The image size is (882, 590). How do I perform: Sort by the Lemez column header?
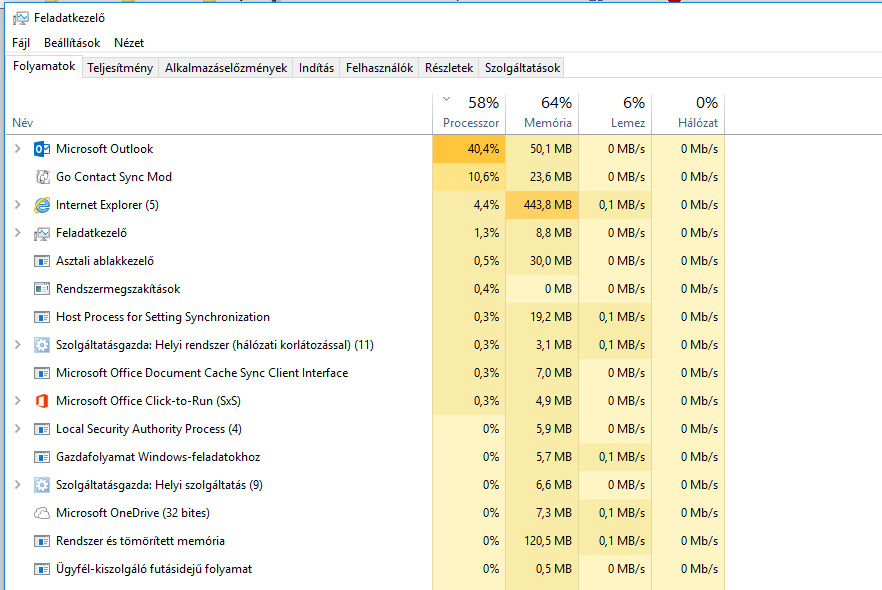tap(615, 114)
